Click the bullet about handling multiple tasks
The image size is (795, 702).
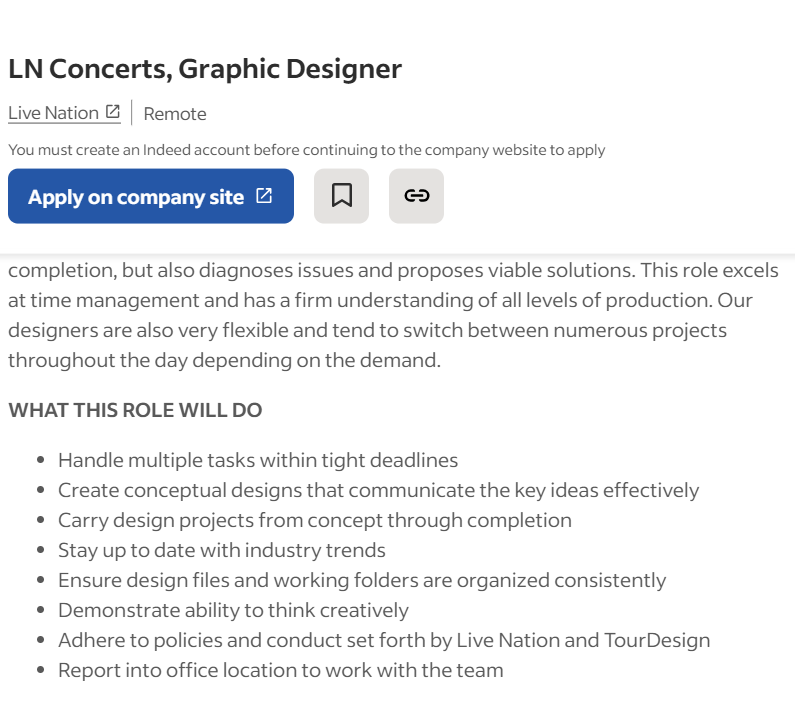tap(258, 460)
